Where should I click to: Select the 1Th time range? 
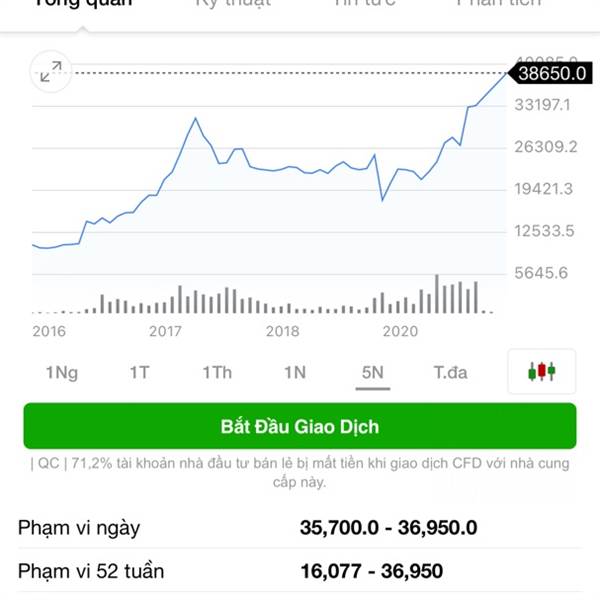[217, 372]
